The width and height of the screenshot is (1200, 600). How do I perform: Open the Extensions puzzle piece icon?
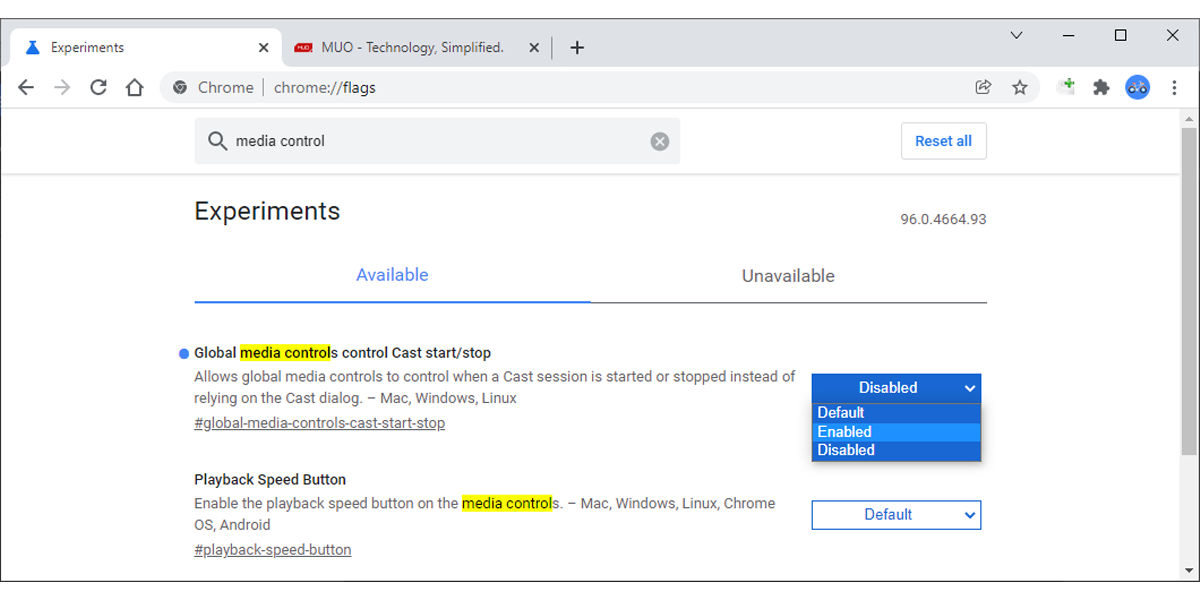(x=1101, y=87)
